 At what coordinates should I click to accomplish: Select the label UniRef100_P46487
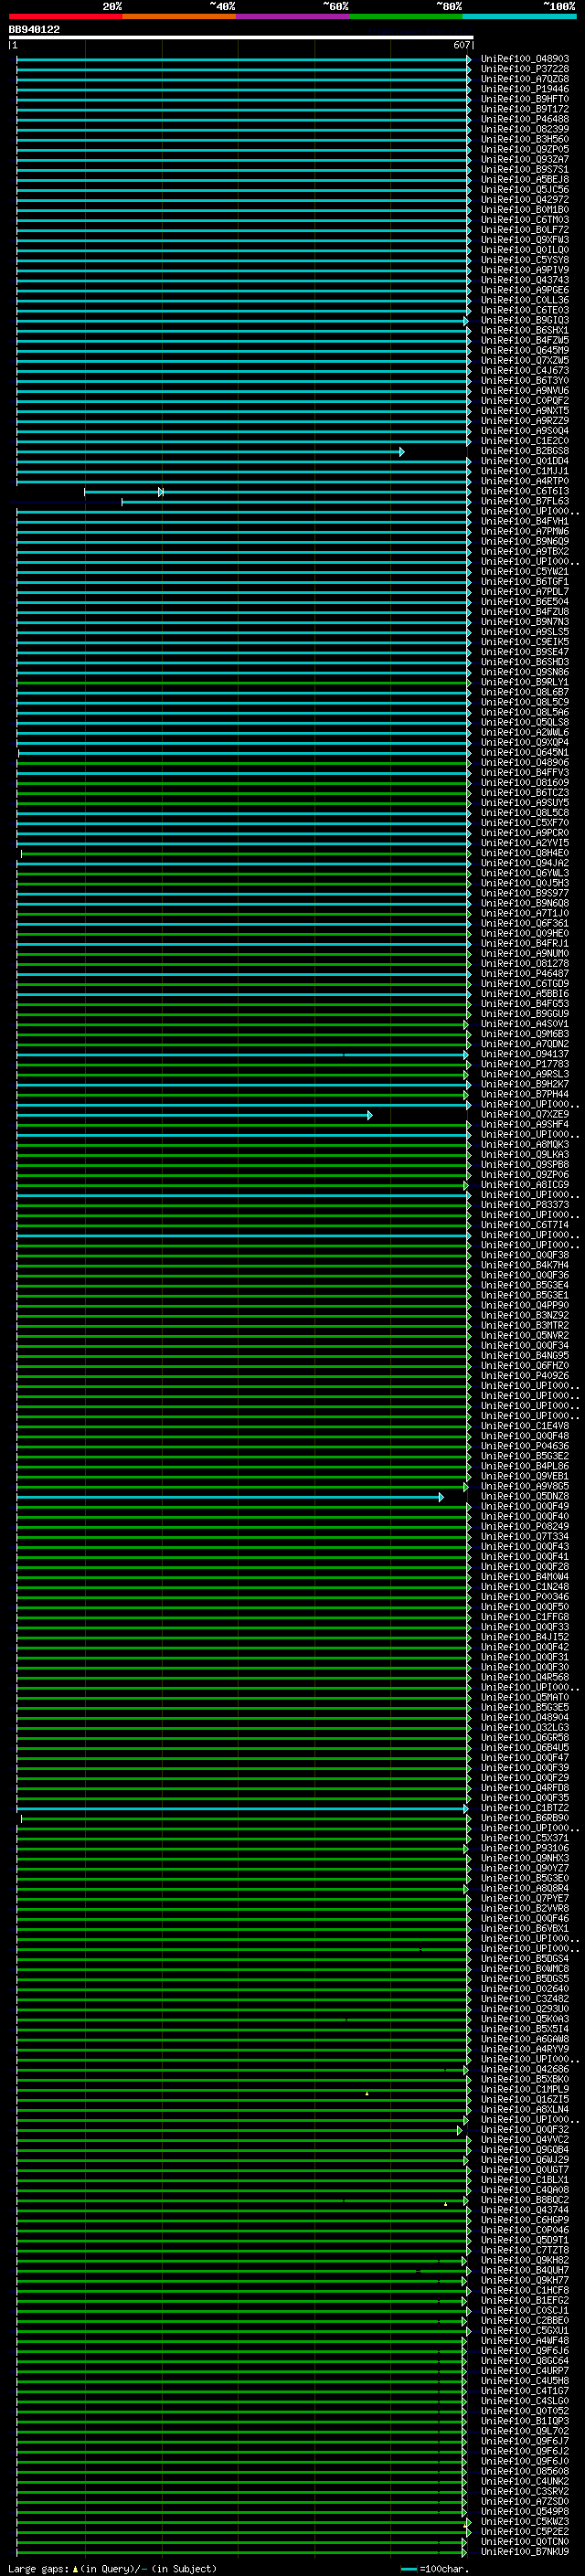524,973
